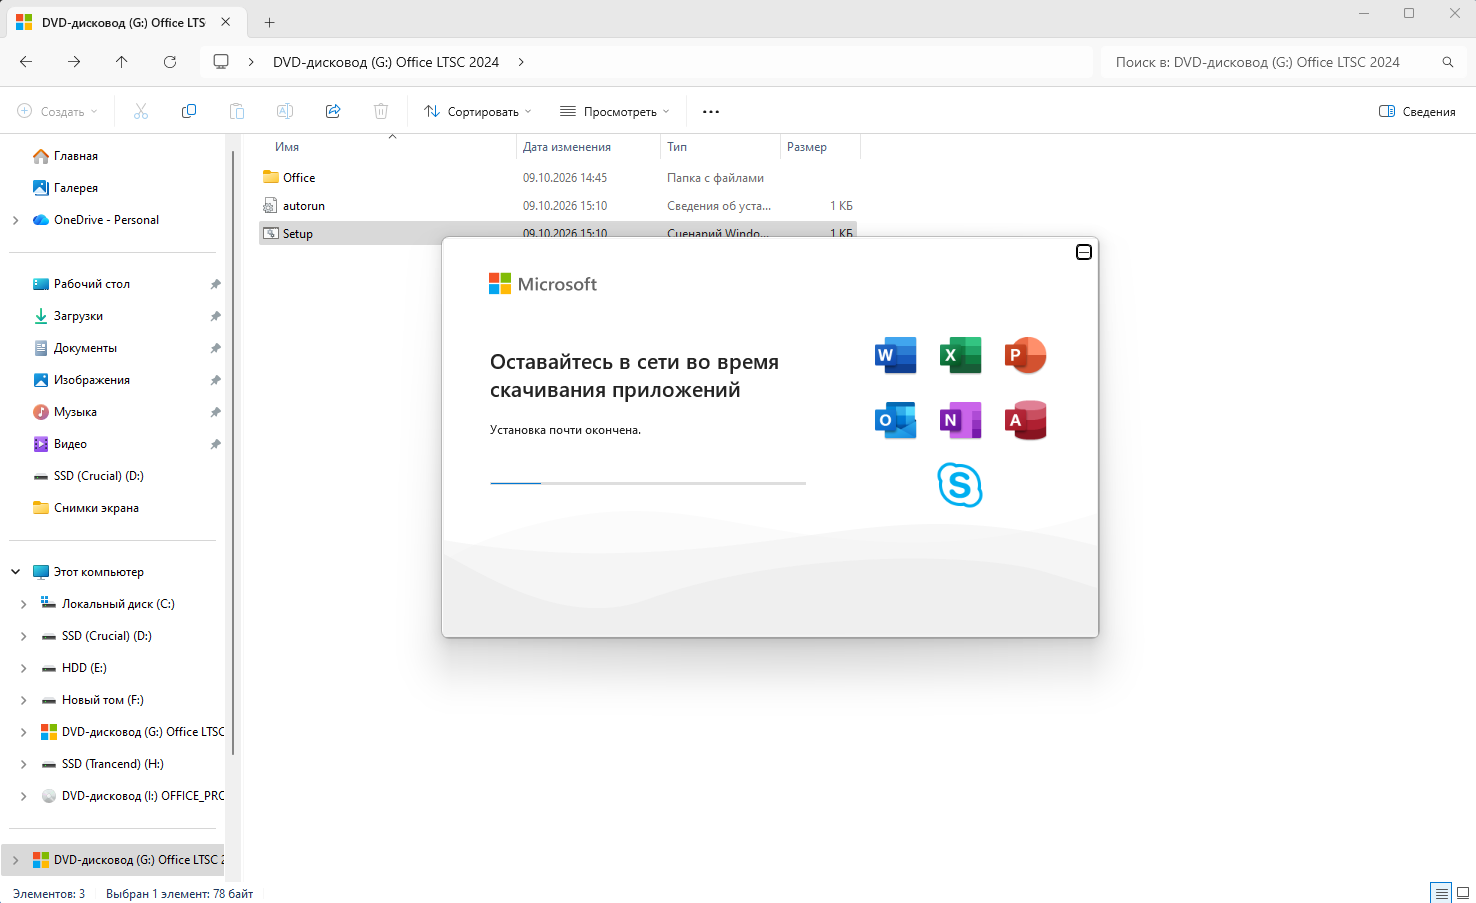Unpin Рабочий стол via its pin icon

[215, 284]
